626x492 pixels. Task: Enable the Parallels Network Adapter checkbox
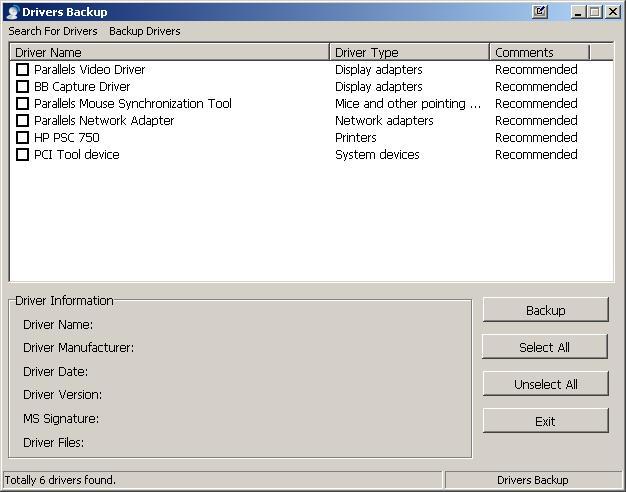point(22,121)
